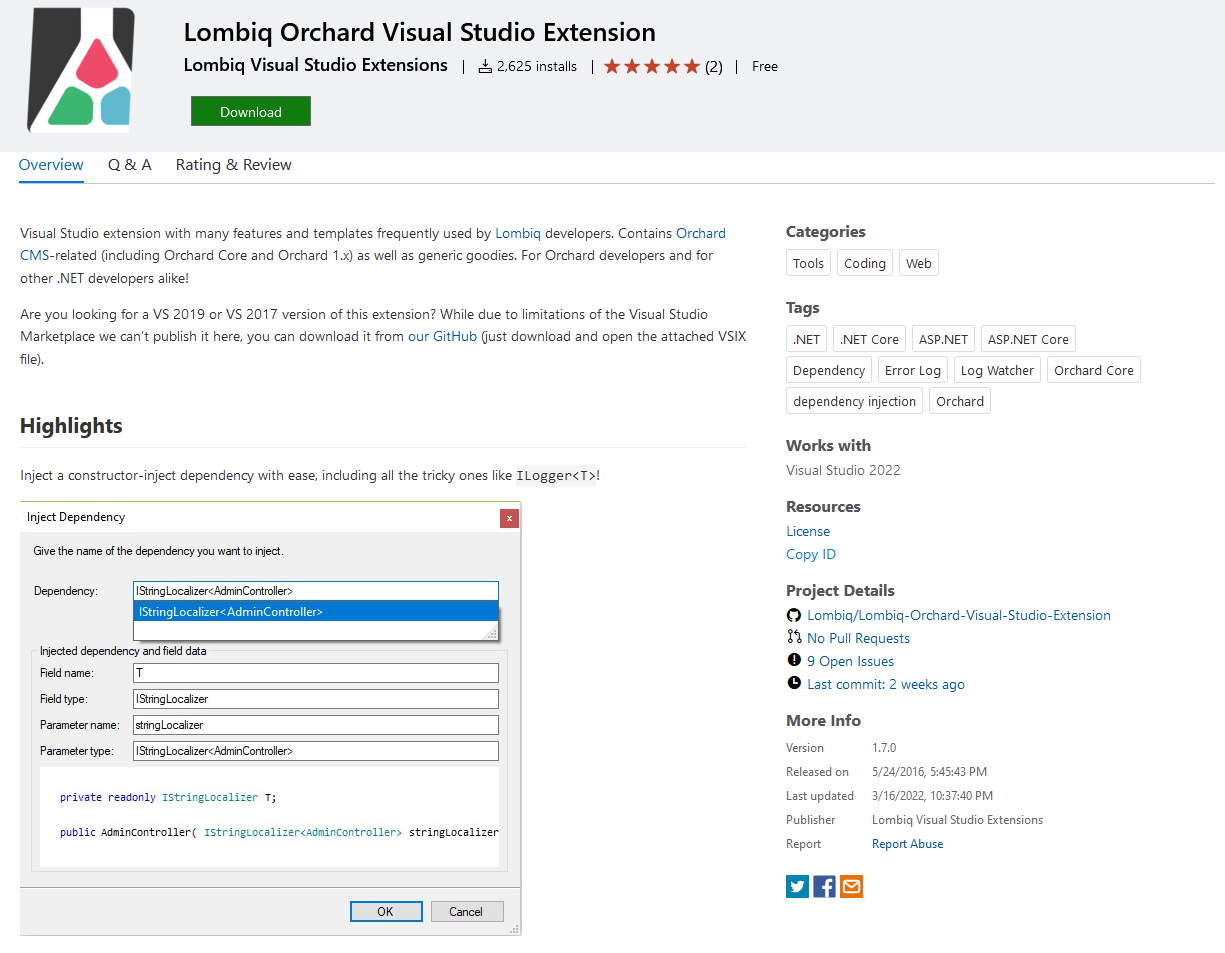This screenshot has width=1225, height=953.
Task: Click last updated 3/16/2022, 10:37:40 PM
Action: pyautogui.click(x=933, y=796)
